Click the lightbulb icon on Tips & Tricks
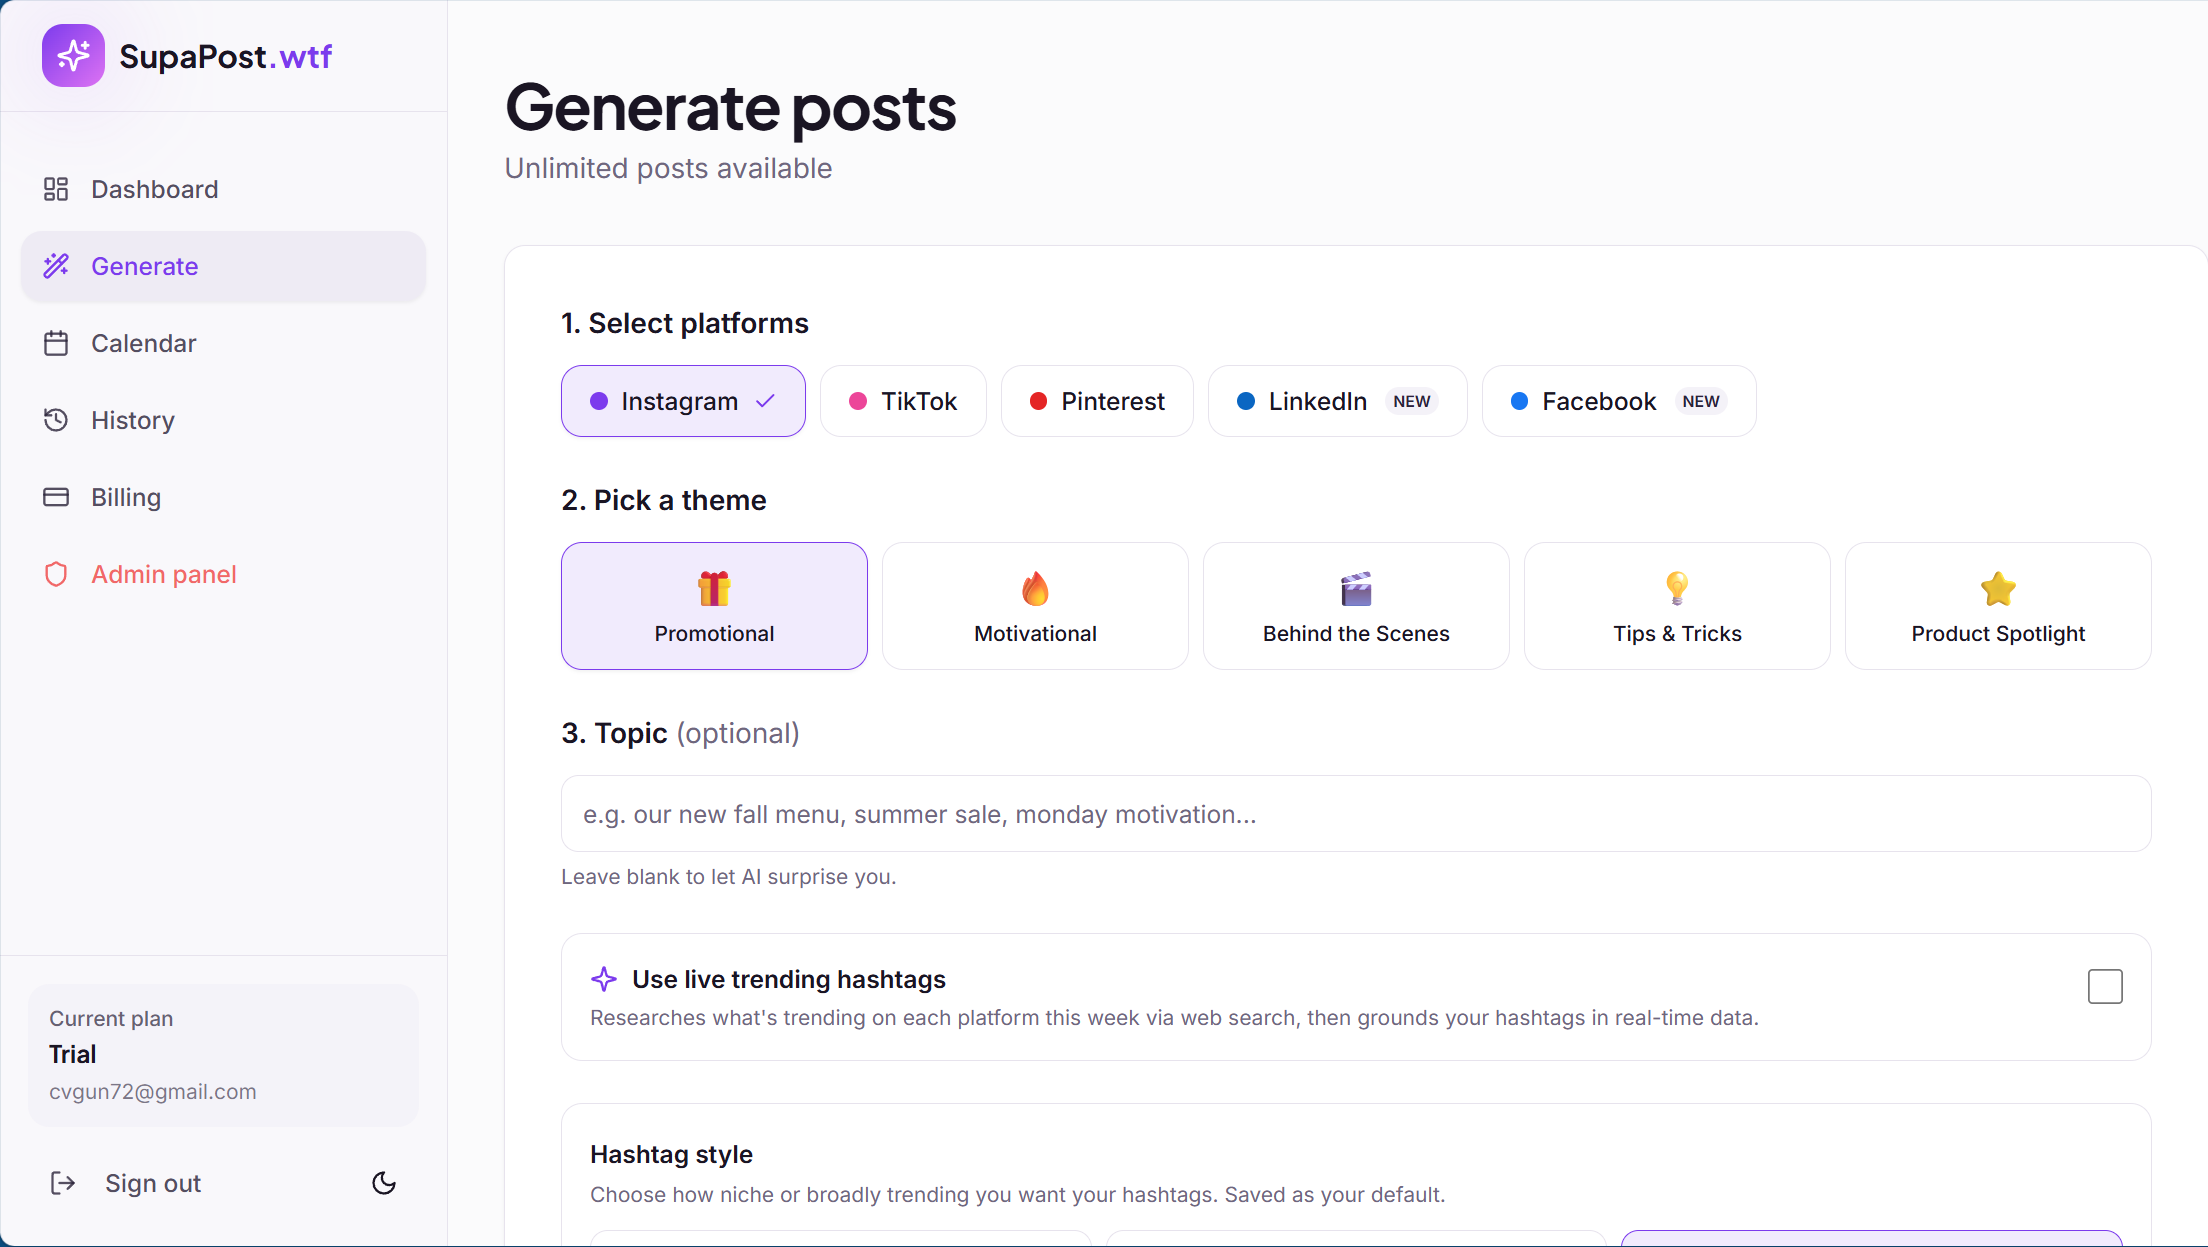The height and width of the screenshot is (1247, 2208). click(x=1677, y=589)
